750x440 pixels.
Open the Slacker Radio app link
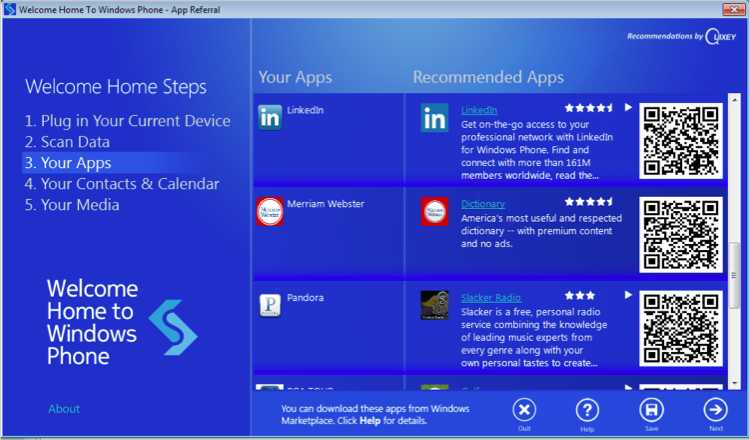pyautogui.click(x=491, y=297)
